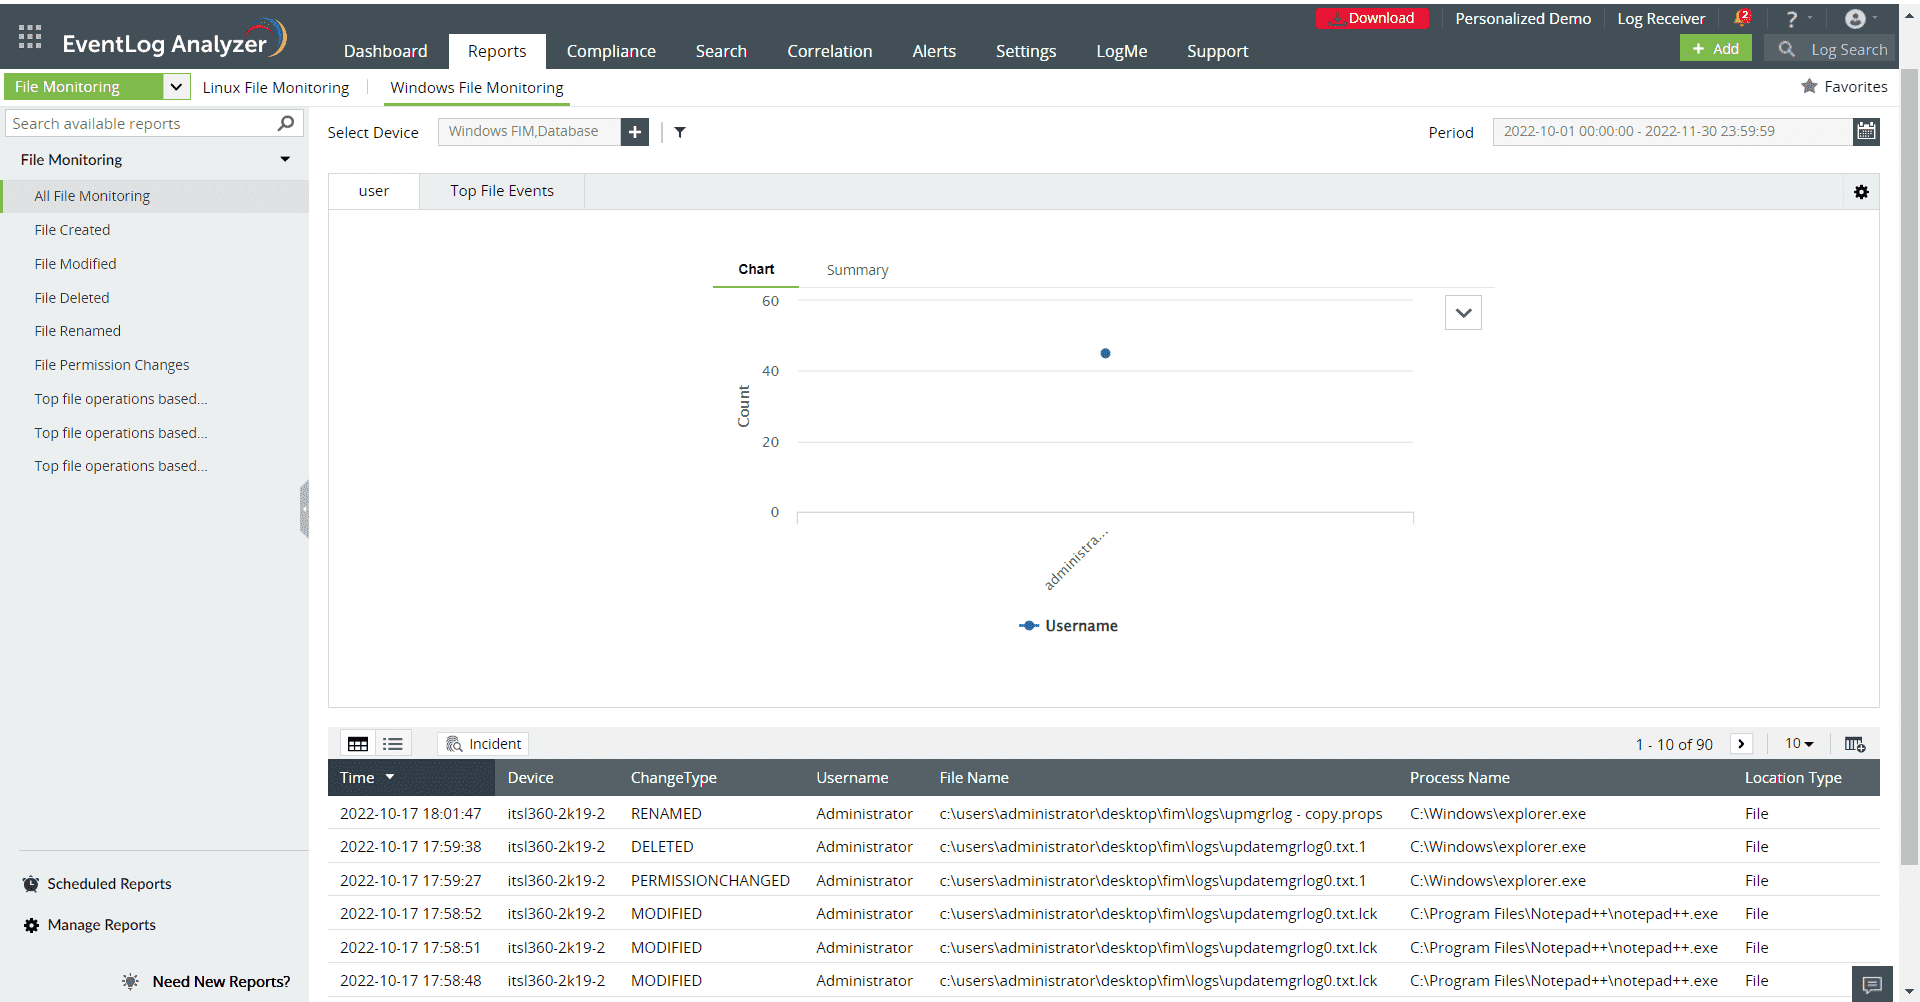Click the red Download button
Image resolution: width=1920 pixels, height=1002 pixels.
1372,18
